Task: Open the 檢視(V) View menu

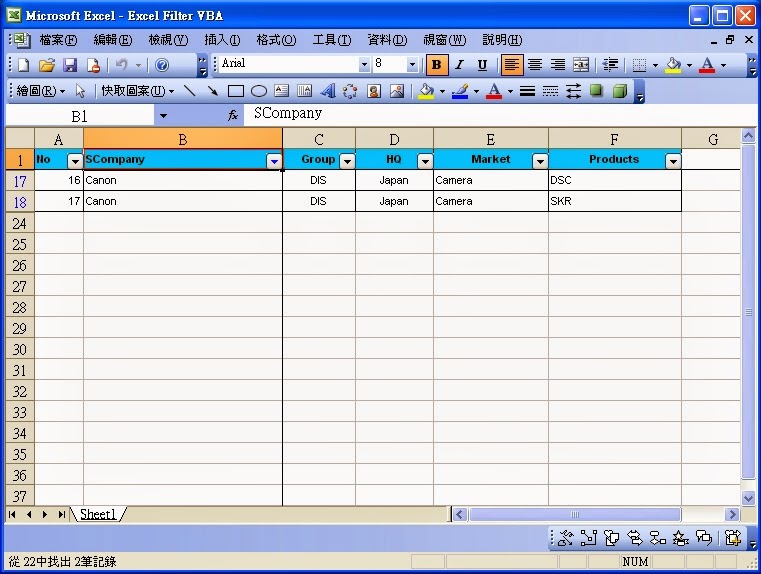Action: (168, 40)
